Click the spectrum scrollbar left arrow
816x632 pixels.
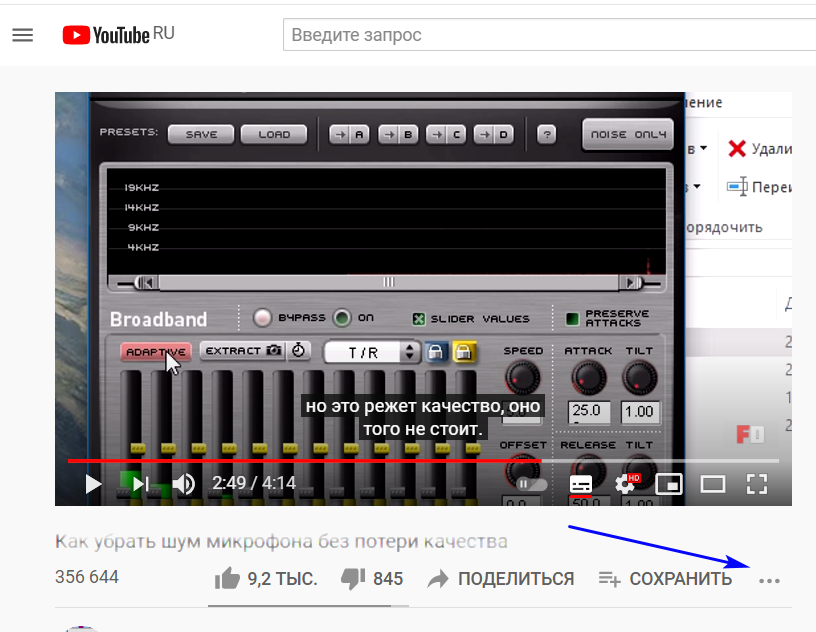pos(147,283)
